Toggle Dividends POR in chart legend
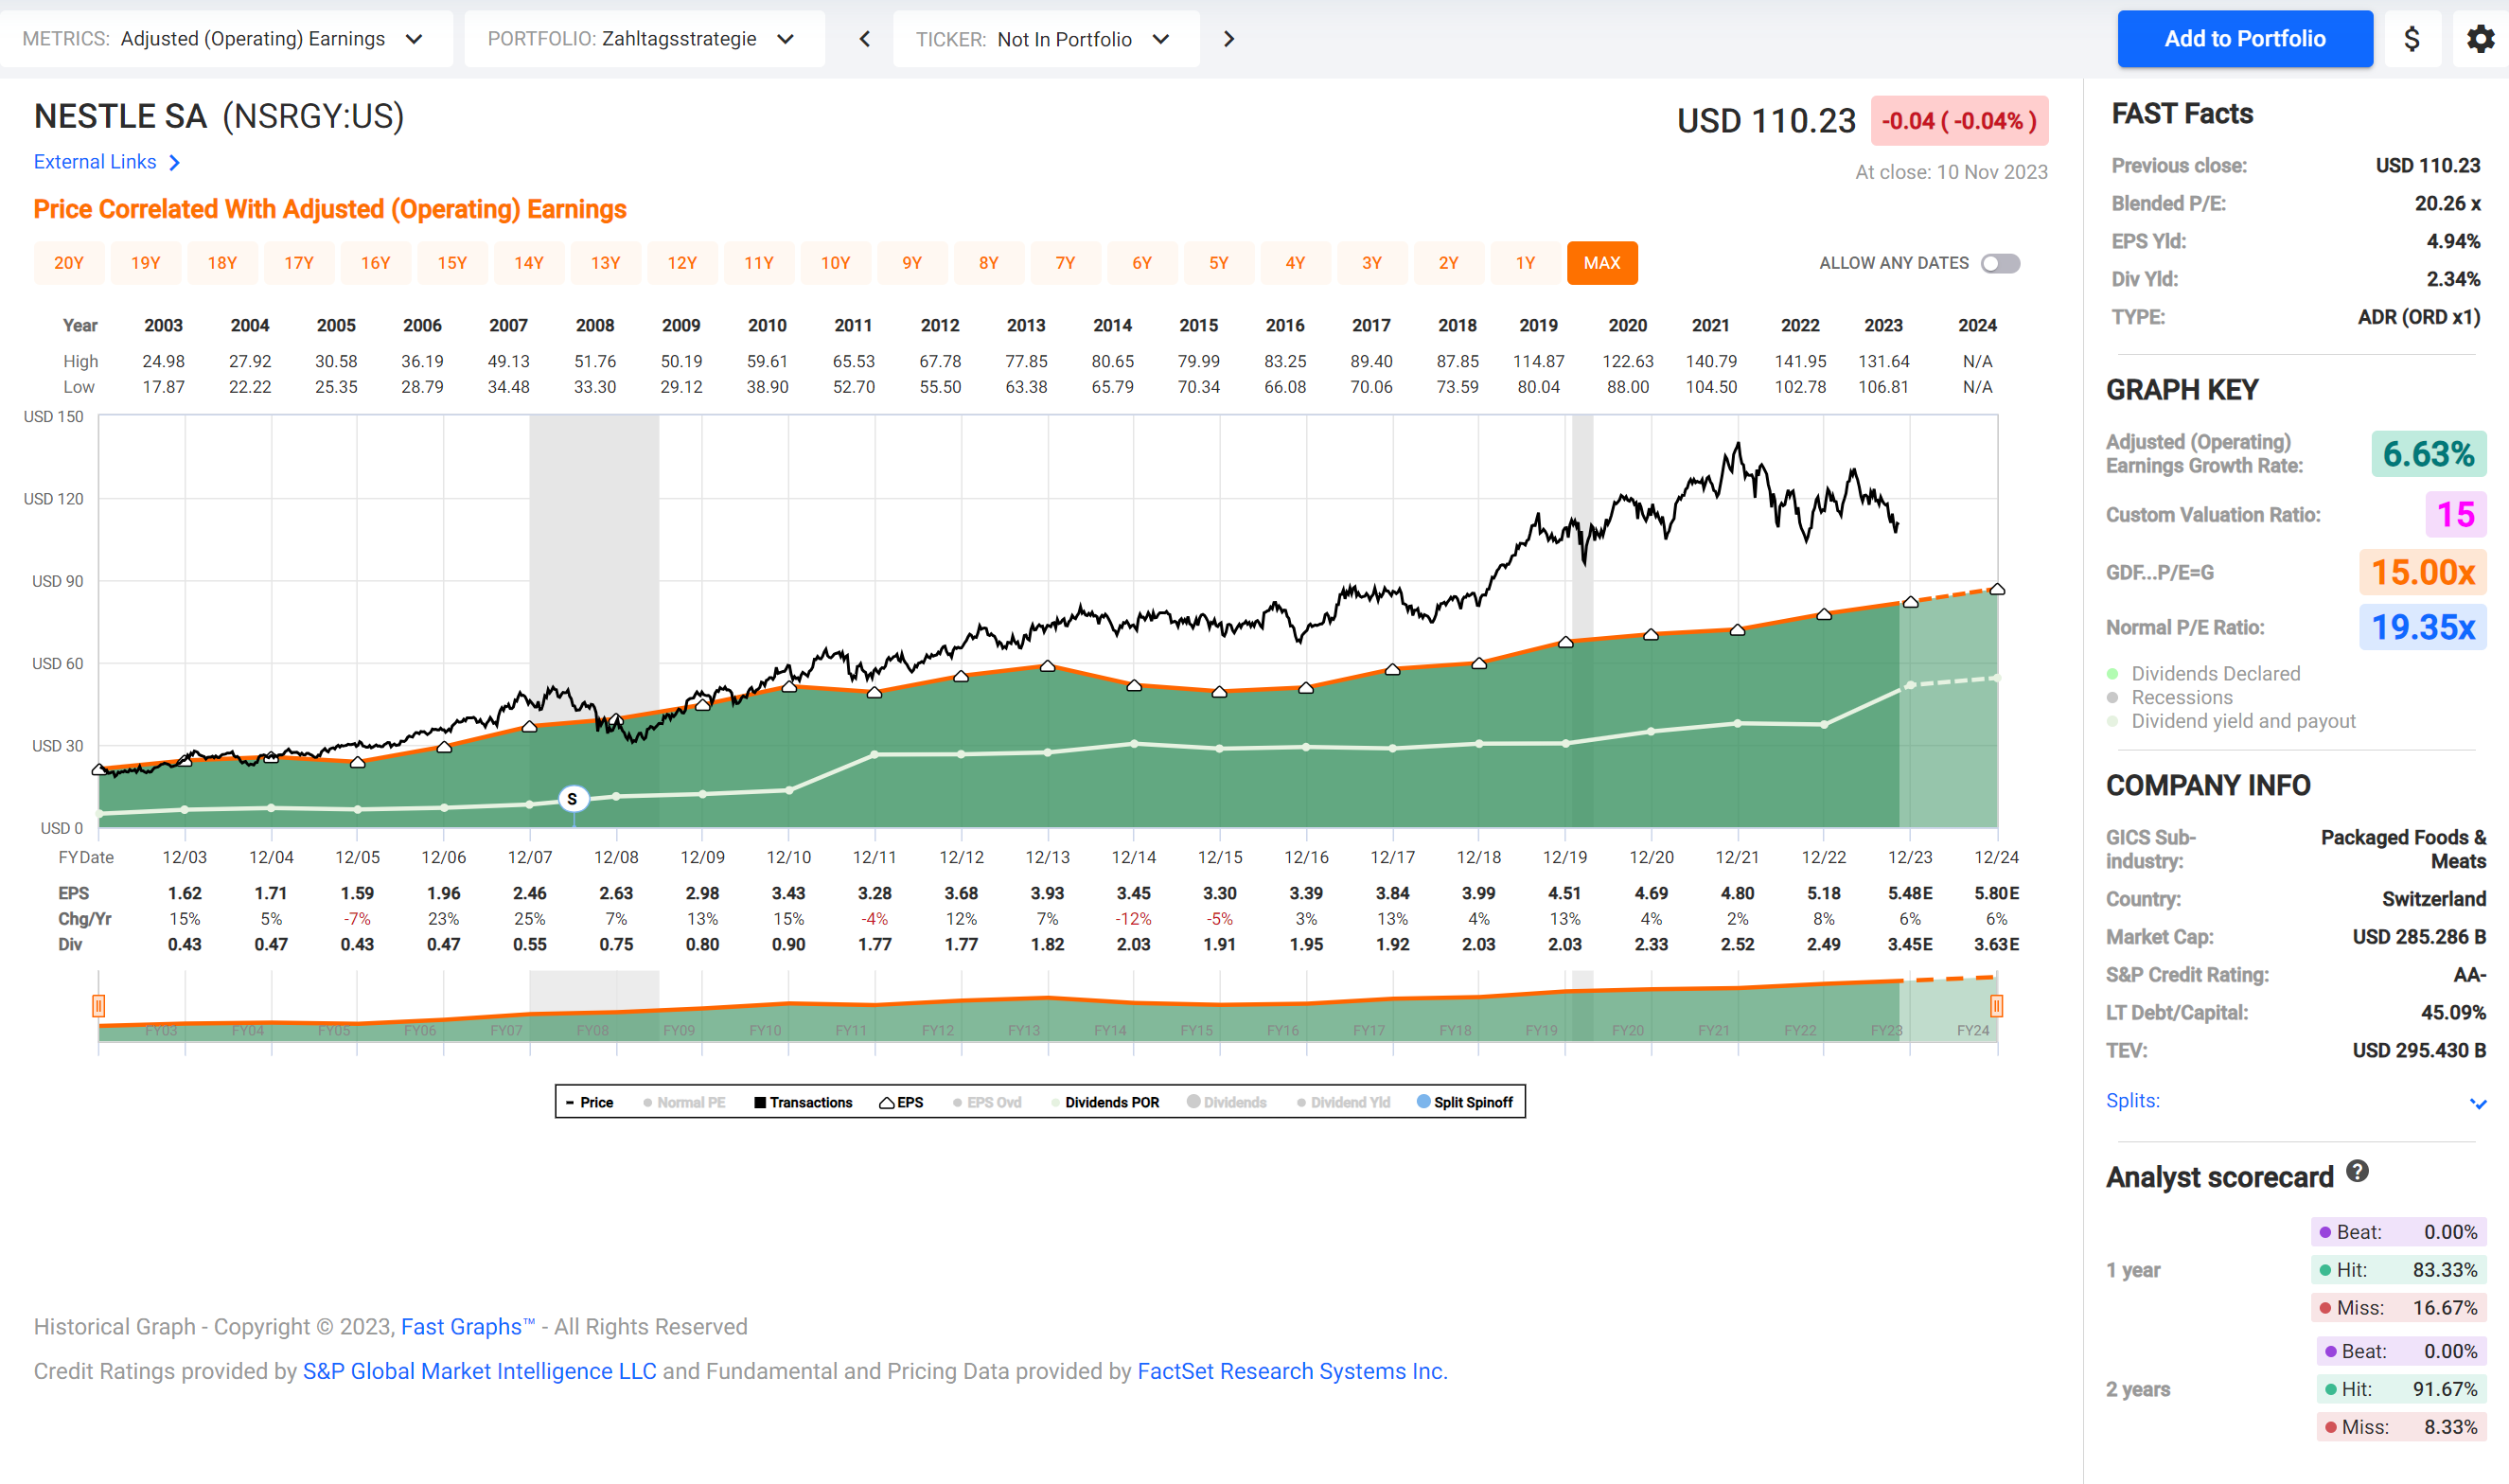The height and width of the screenshot is (1484, 2509). coord(1106,1102)
